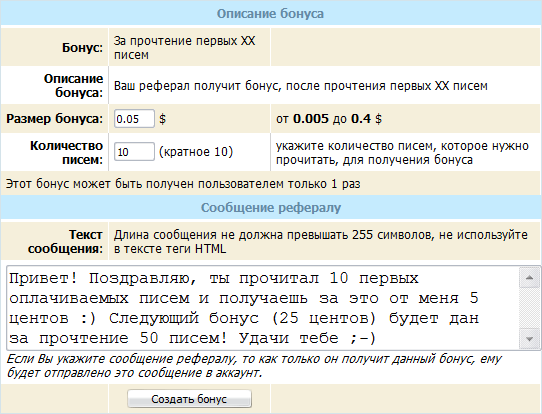Click the 'Этот бонус может быть получен' notice

[183, 184]
